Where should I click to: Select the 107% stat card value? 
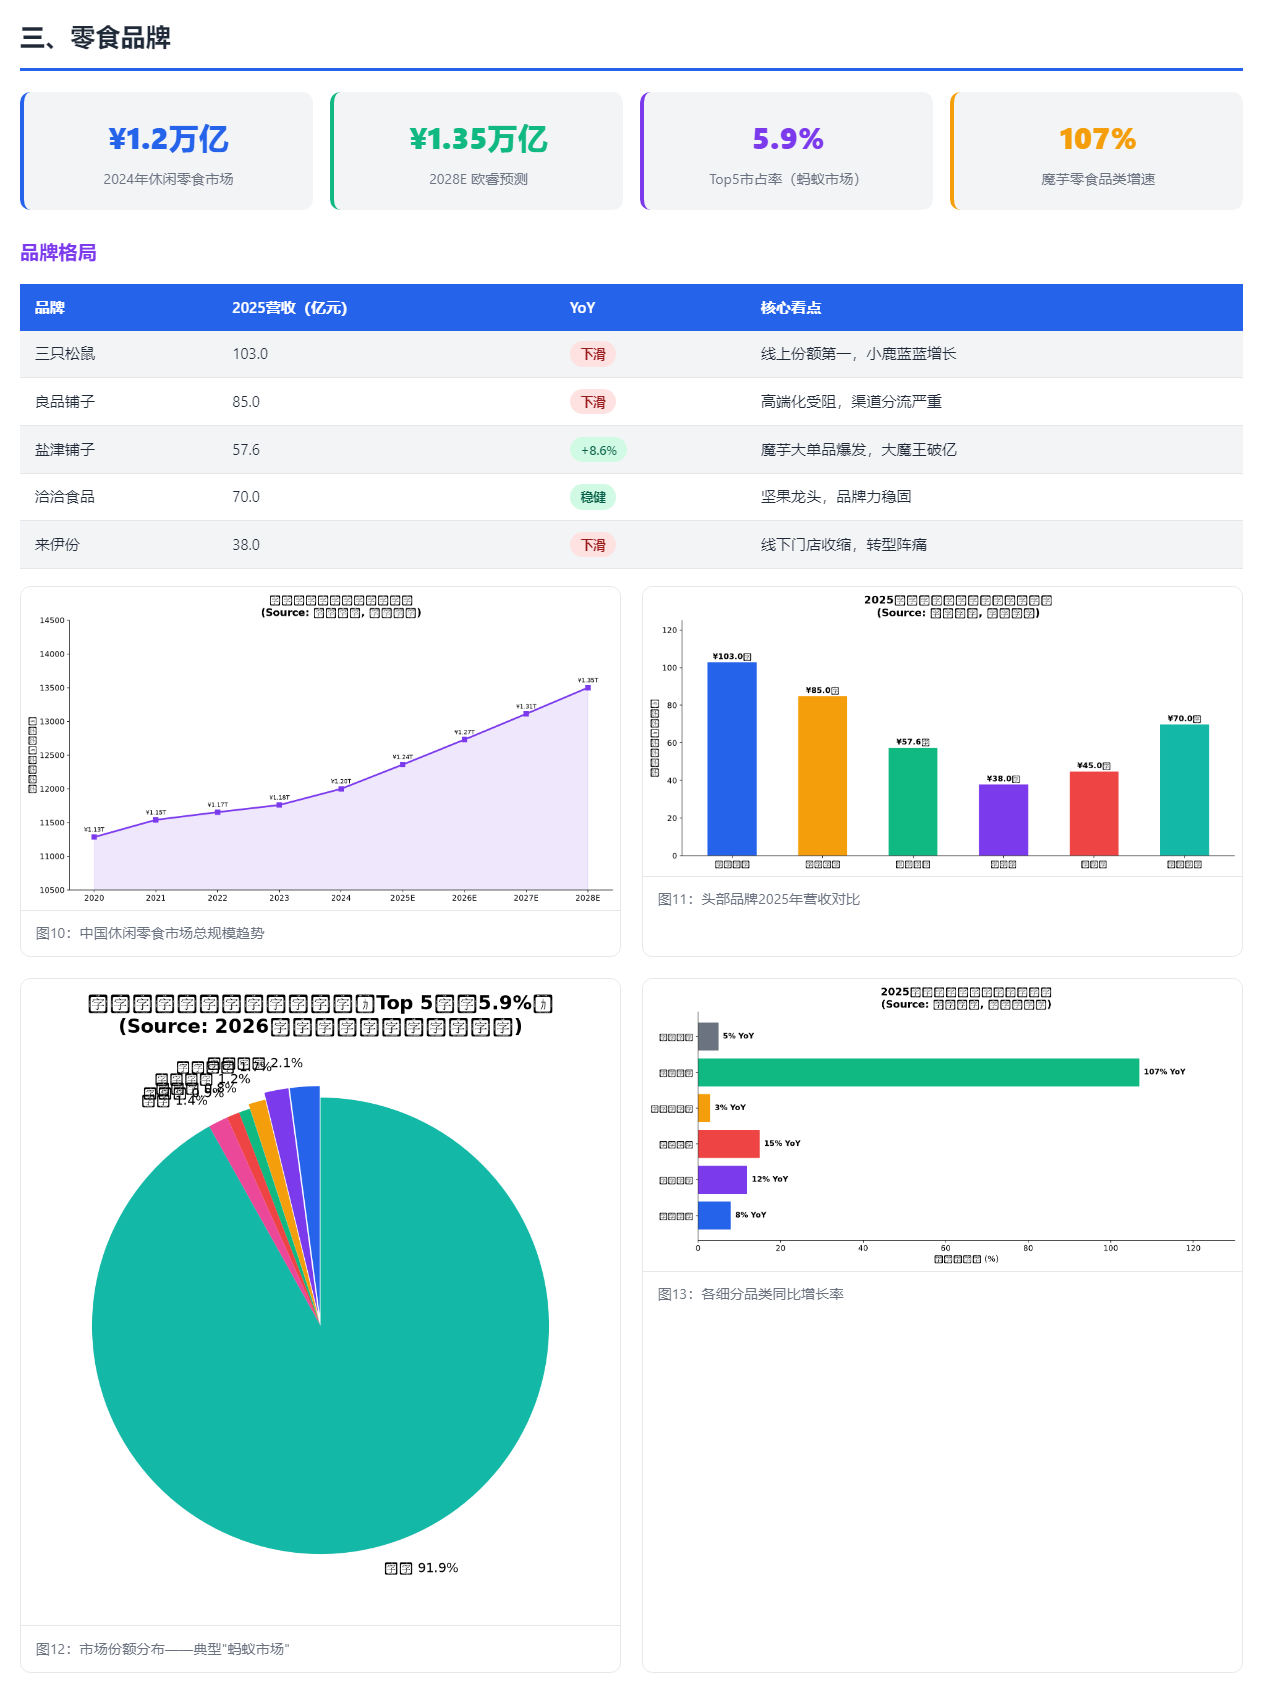click(1098, 139)
